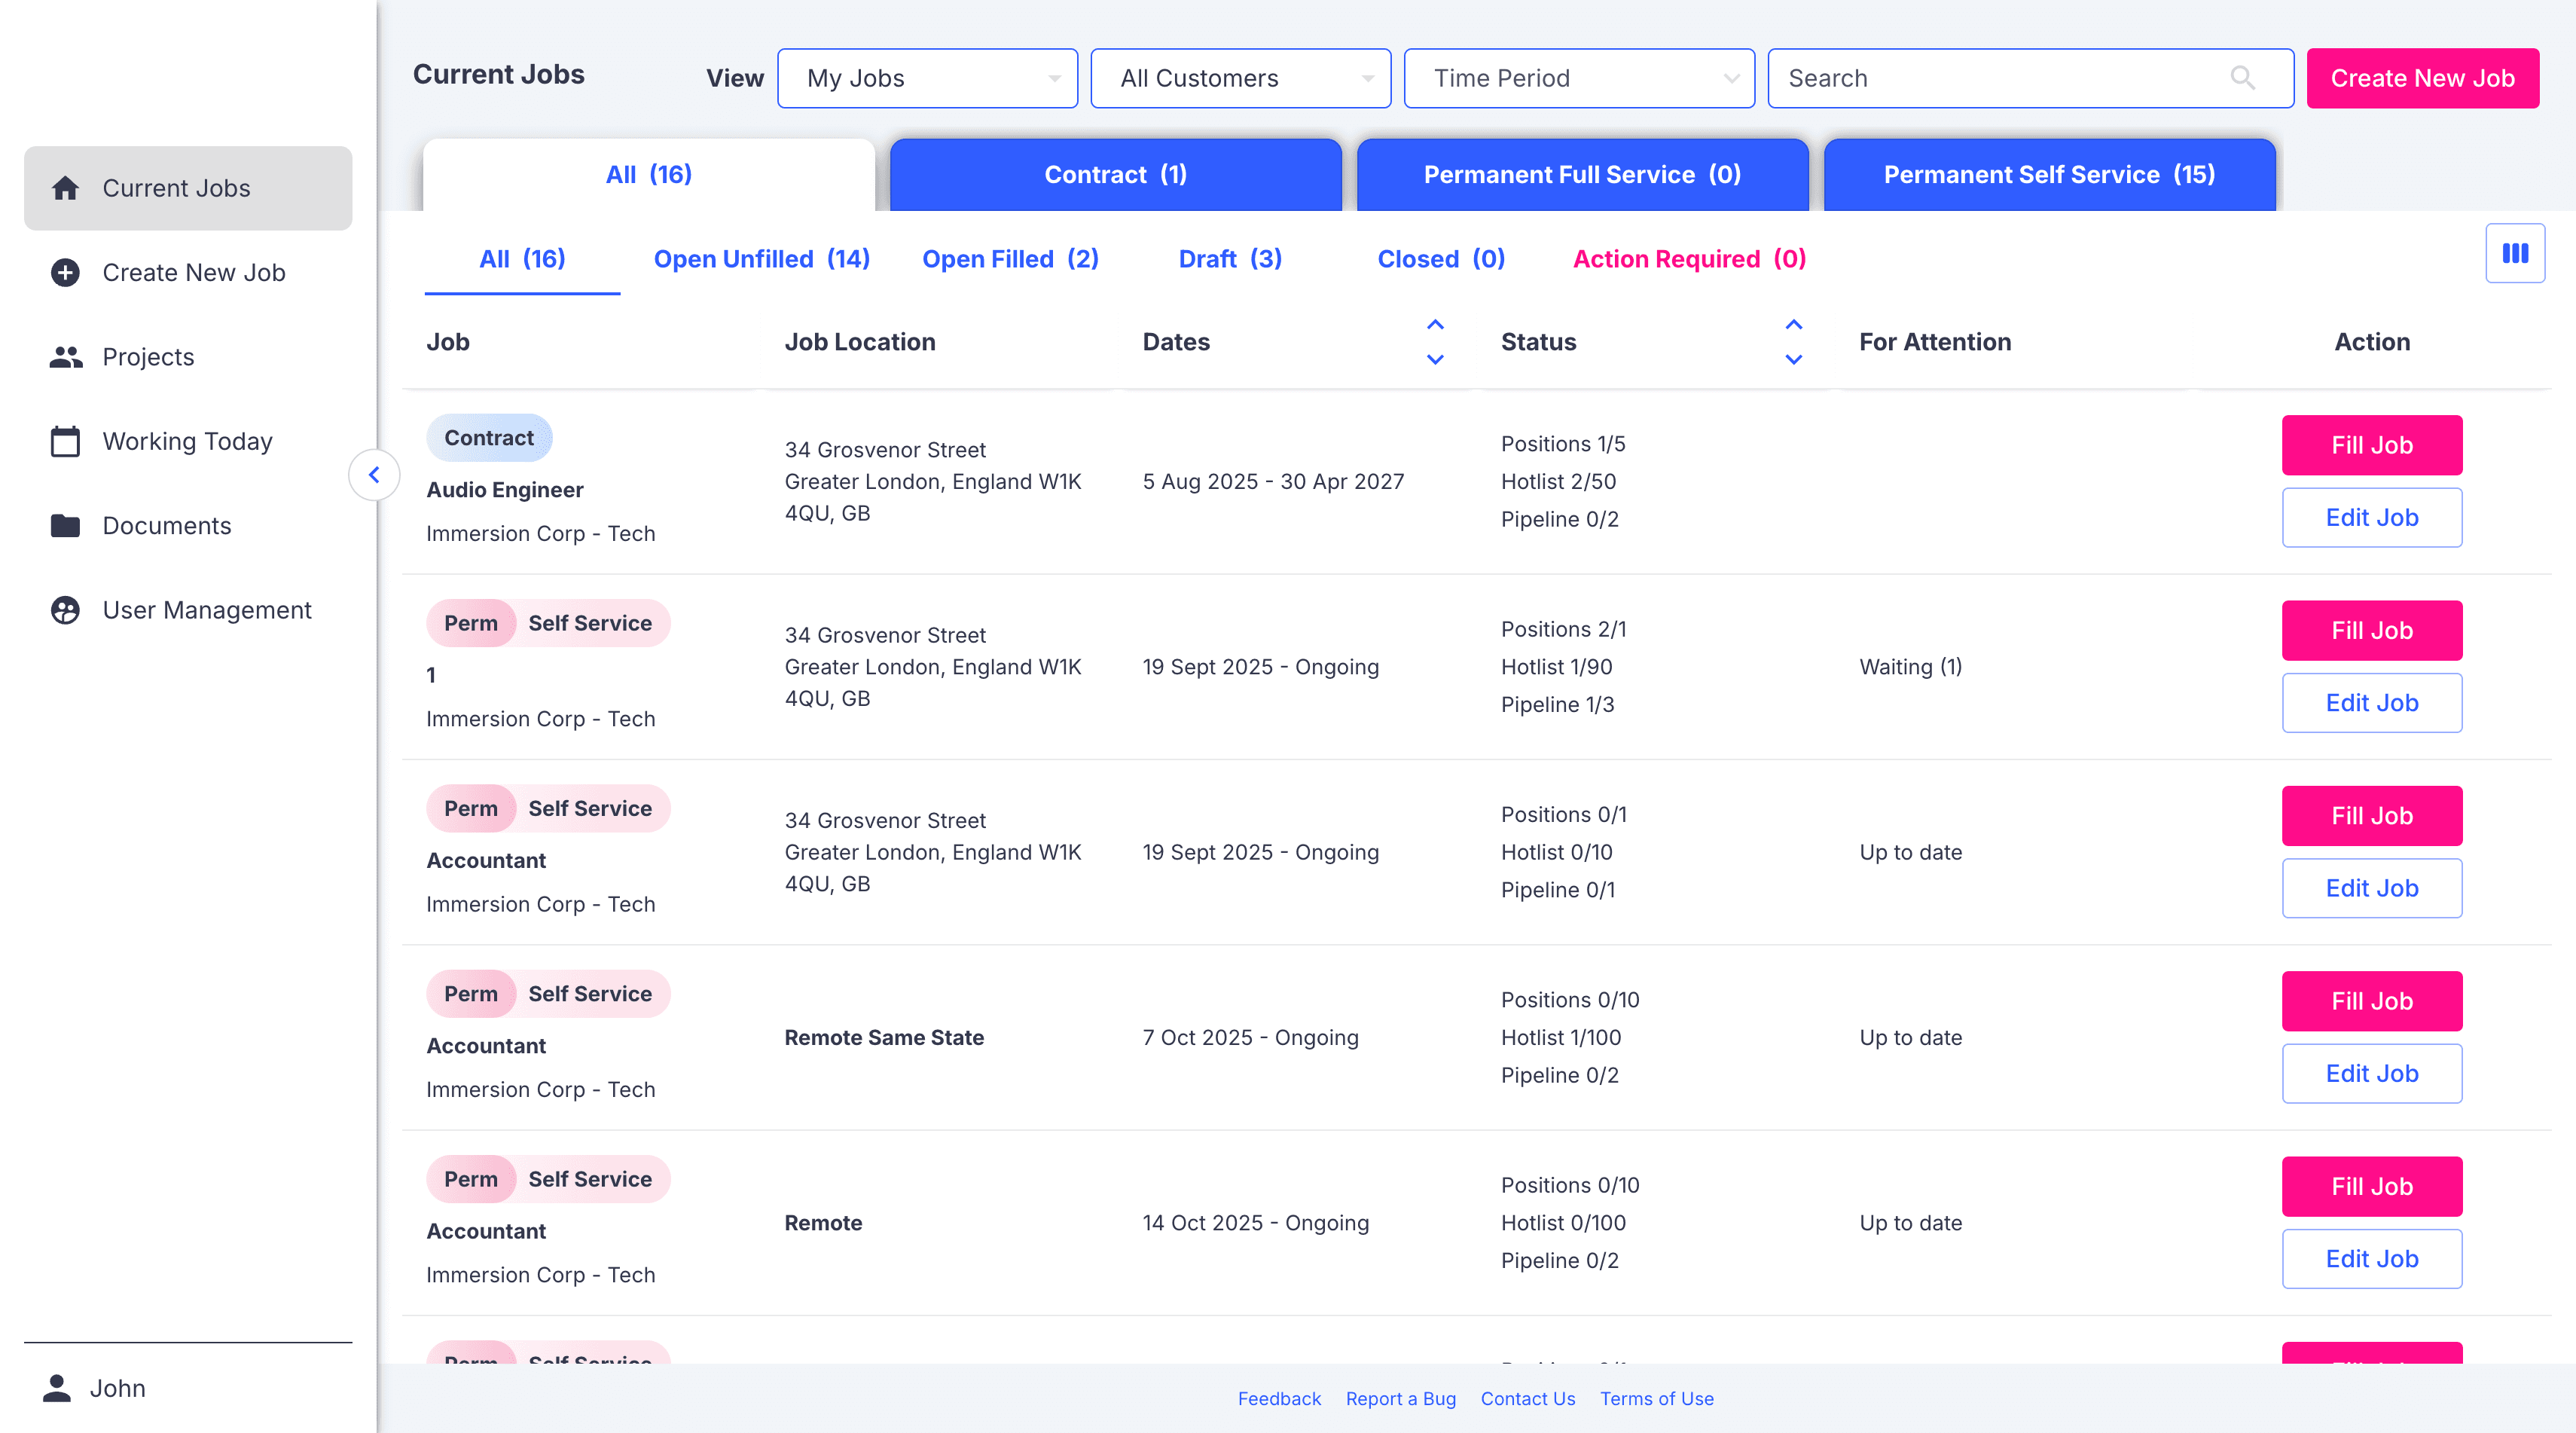
Task: Open Projects via its people icon
Action: (x=66, y=357)
